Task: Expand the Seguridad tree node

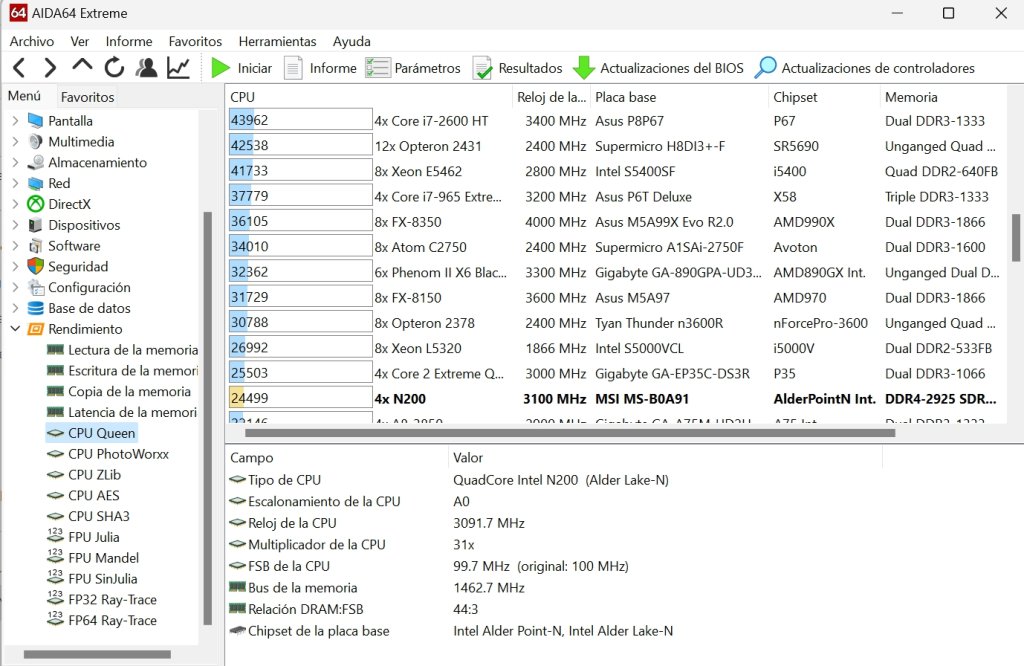Action: [x=15, y=266]
